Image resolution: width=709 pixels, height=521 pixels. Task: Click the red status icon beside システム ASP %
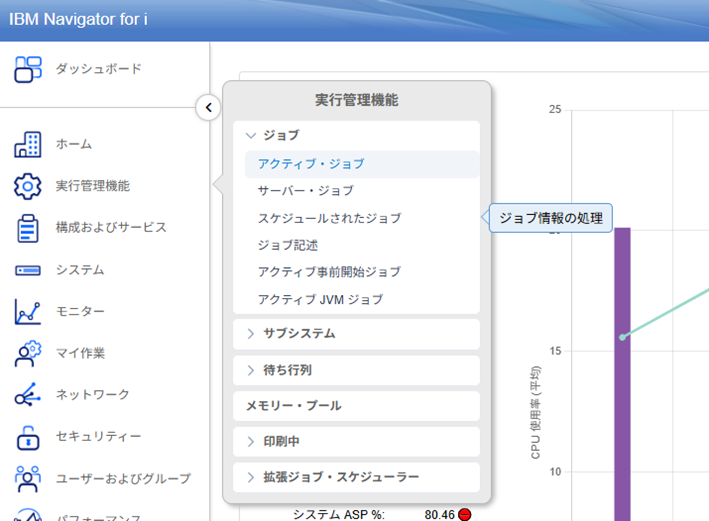tap(464, 515)
